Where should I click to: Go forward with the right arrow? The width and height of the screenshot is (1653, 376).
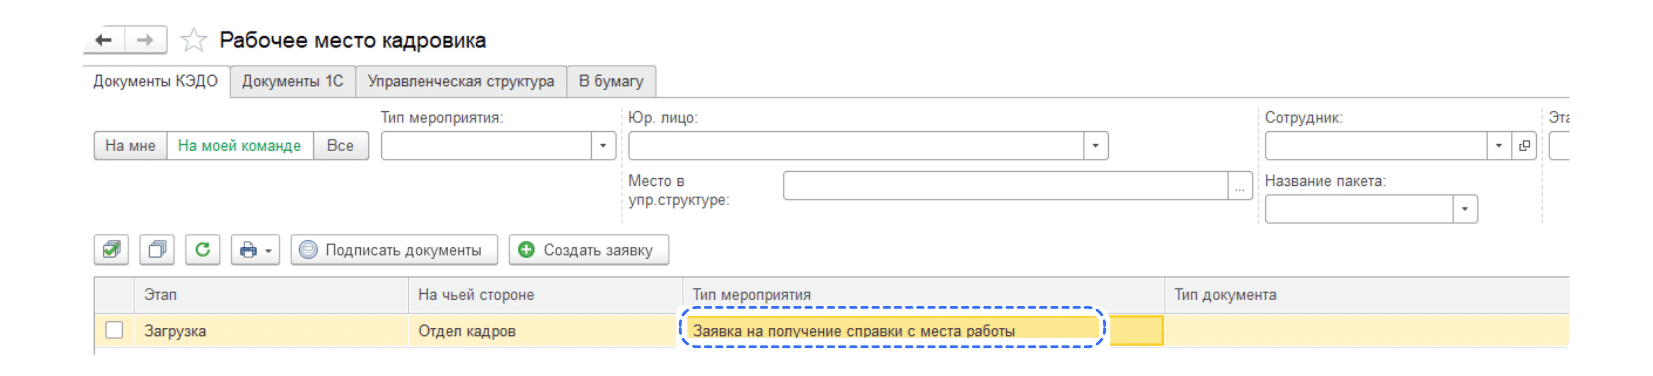[x=145, y=40]
